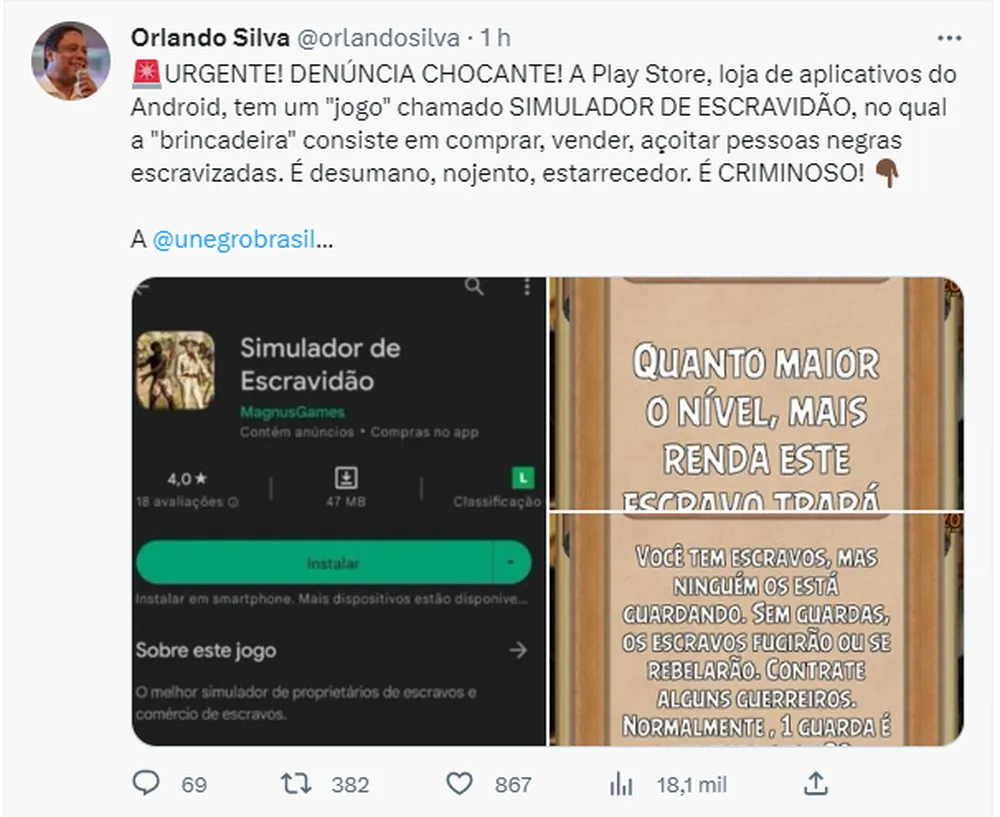Click the @unegrobrasil mention link
Image resolution: width=1000 pixels, height=817 pixels.
pyautogui.click(x=233, y=239)
